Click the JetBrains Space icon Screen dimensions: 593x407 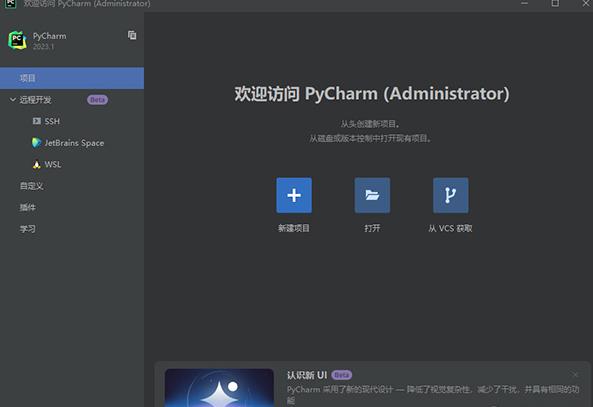click(36, 143)
